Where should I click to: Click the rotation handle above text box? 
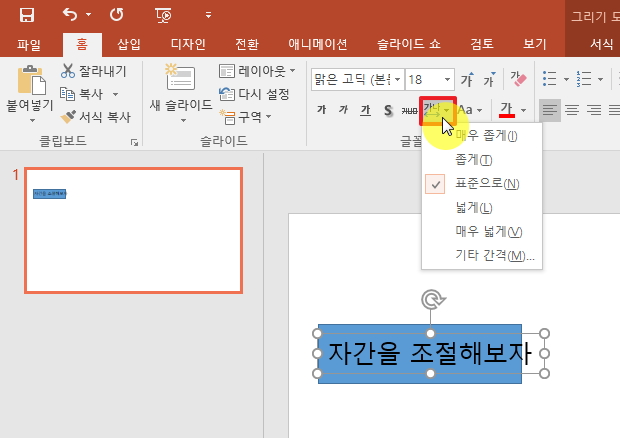click(433, 300)
